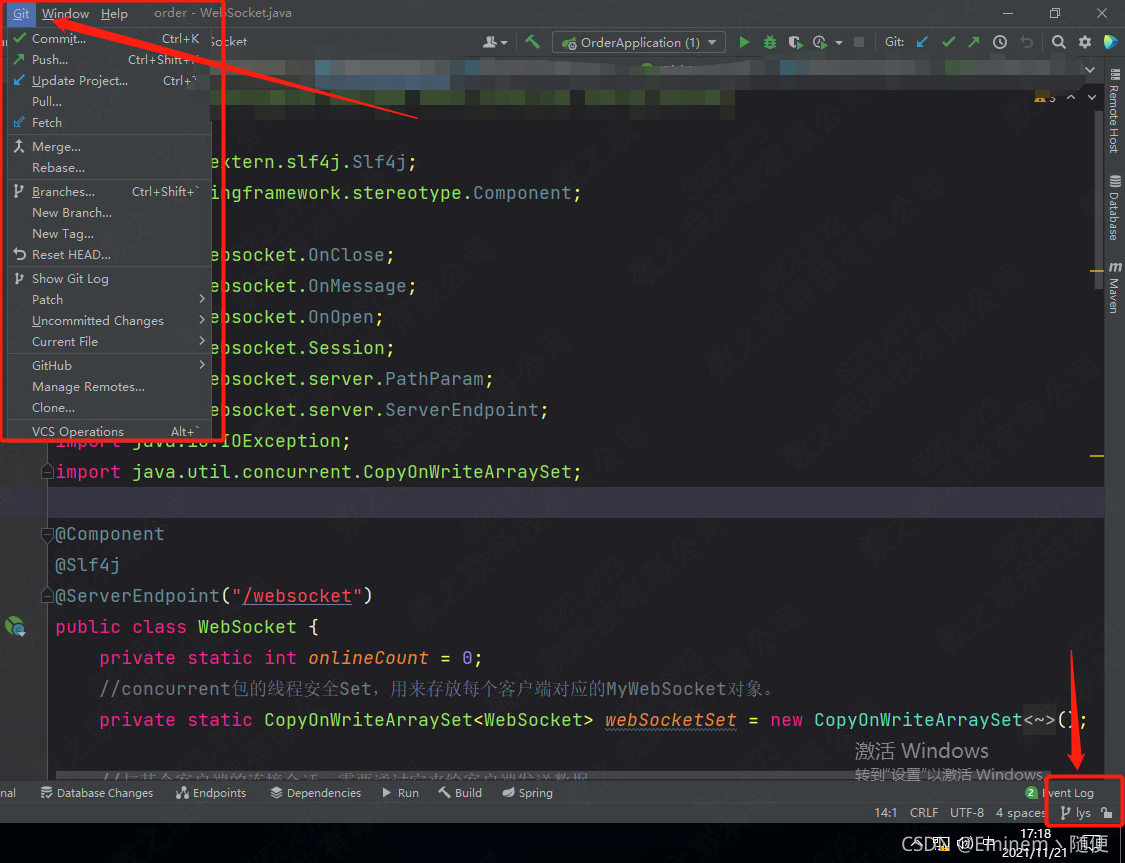Choose Clone... from Git menu

(109, 407)
